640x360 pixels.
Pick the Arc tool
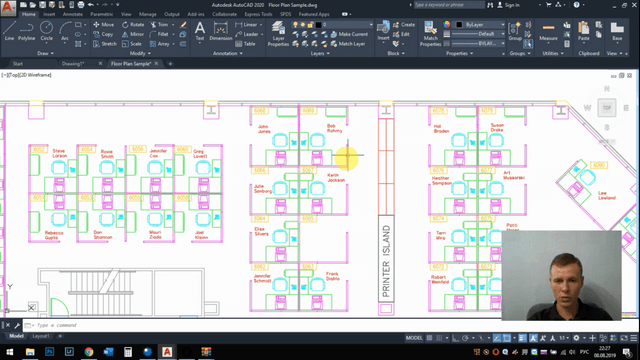click(65, 31)
